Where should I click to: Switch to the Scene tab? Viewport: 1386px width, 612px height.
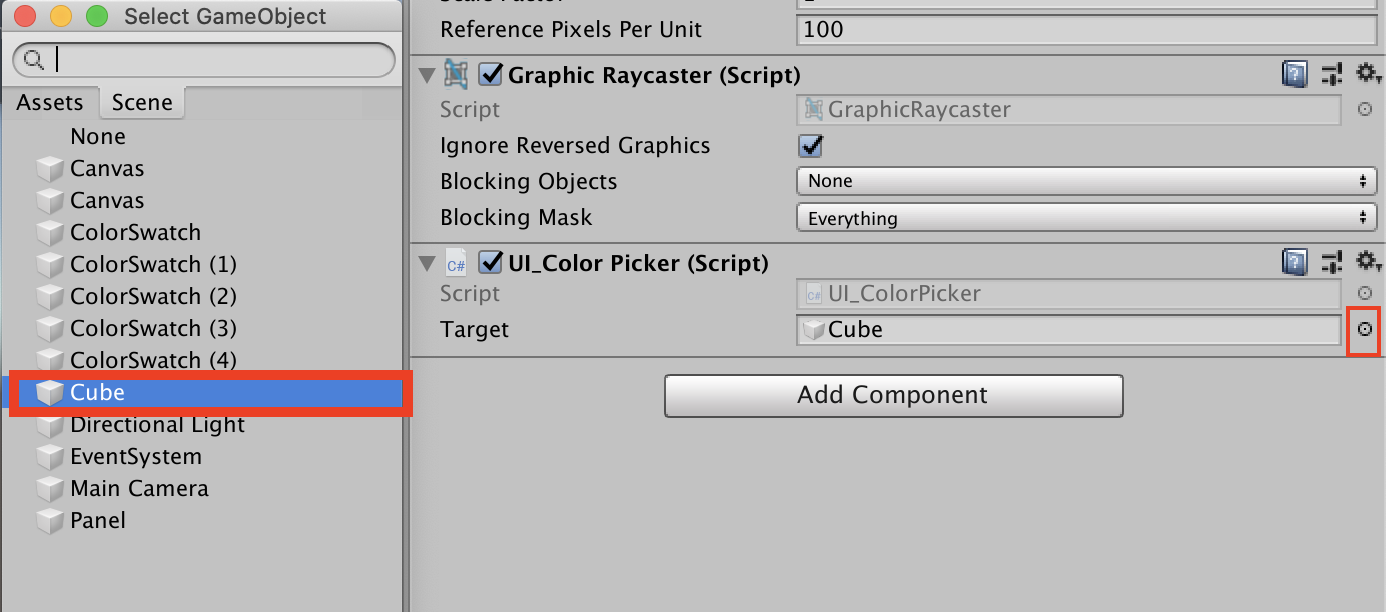(142, 102)
